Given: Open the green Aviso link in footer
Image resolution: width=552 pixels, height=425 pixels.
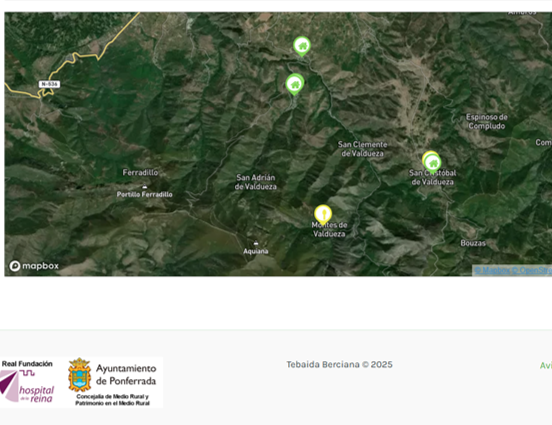Looking at the screenshot, I should point(546,365).
